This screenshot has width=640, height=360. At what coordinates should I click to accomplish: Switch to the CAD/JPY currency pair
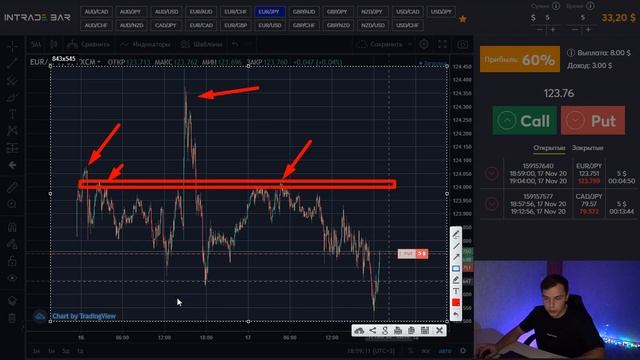click(x=166, y=25)
